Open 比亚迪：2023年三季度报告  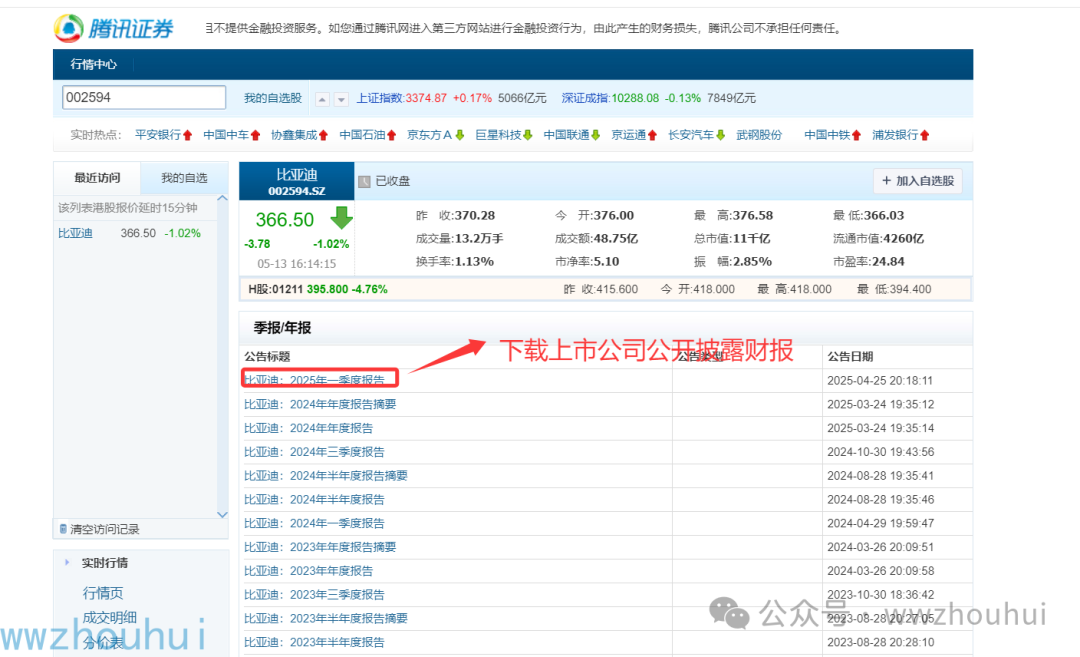tap(314, 594)
